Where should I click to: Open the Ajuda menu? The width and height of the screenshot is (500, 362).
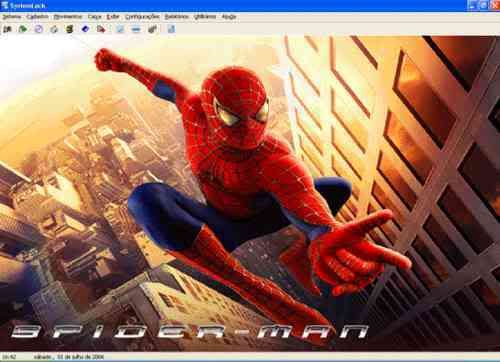[229, 17]
